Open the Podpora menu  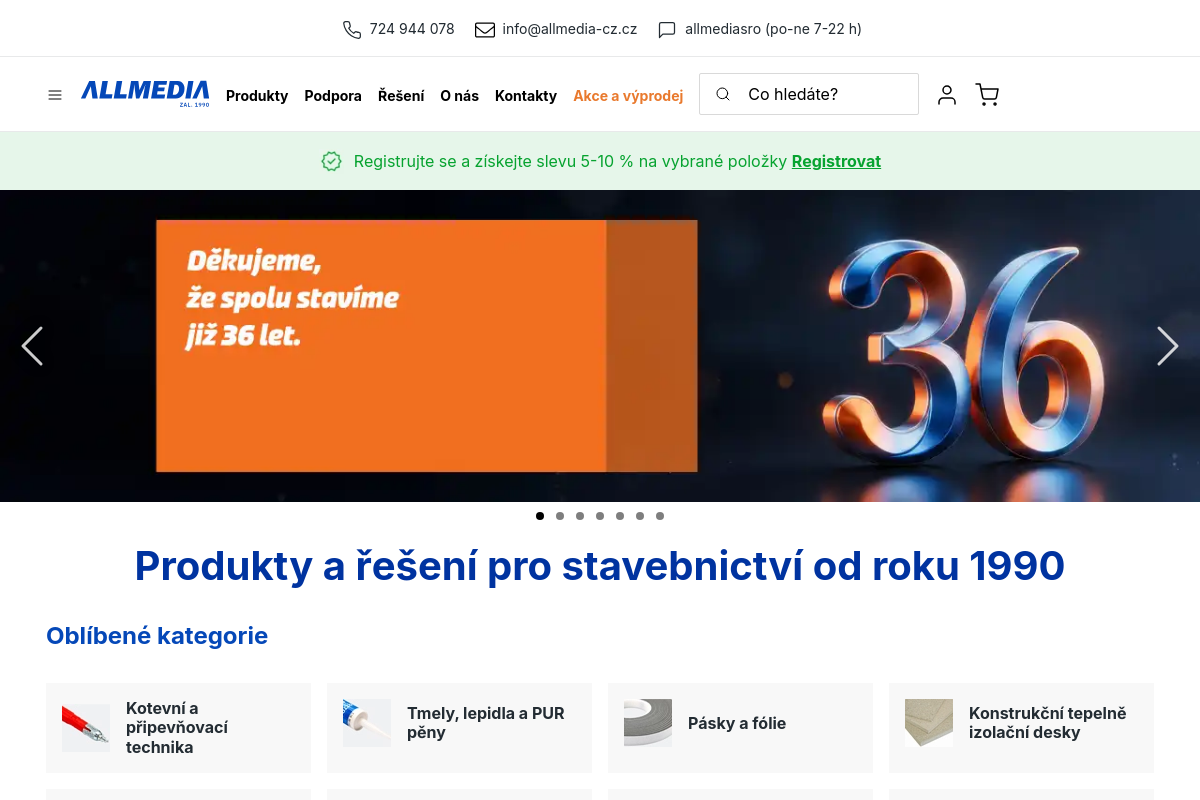pos(333,96)
